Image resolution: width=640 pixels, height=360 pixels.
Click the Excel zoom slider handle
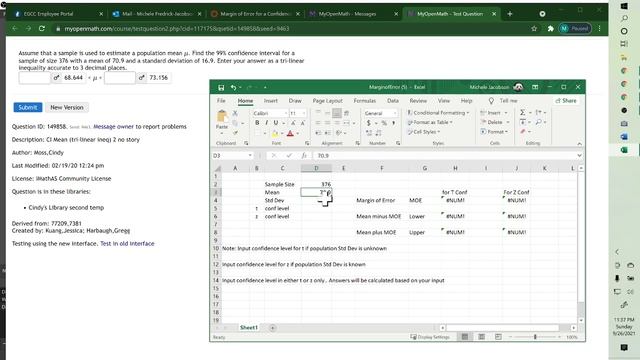click(x=535, y=337)
